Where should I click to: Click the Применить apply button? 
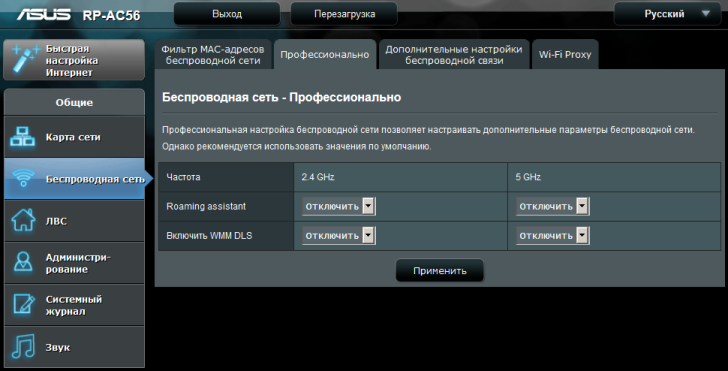point(439,271)
